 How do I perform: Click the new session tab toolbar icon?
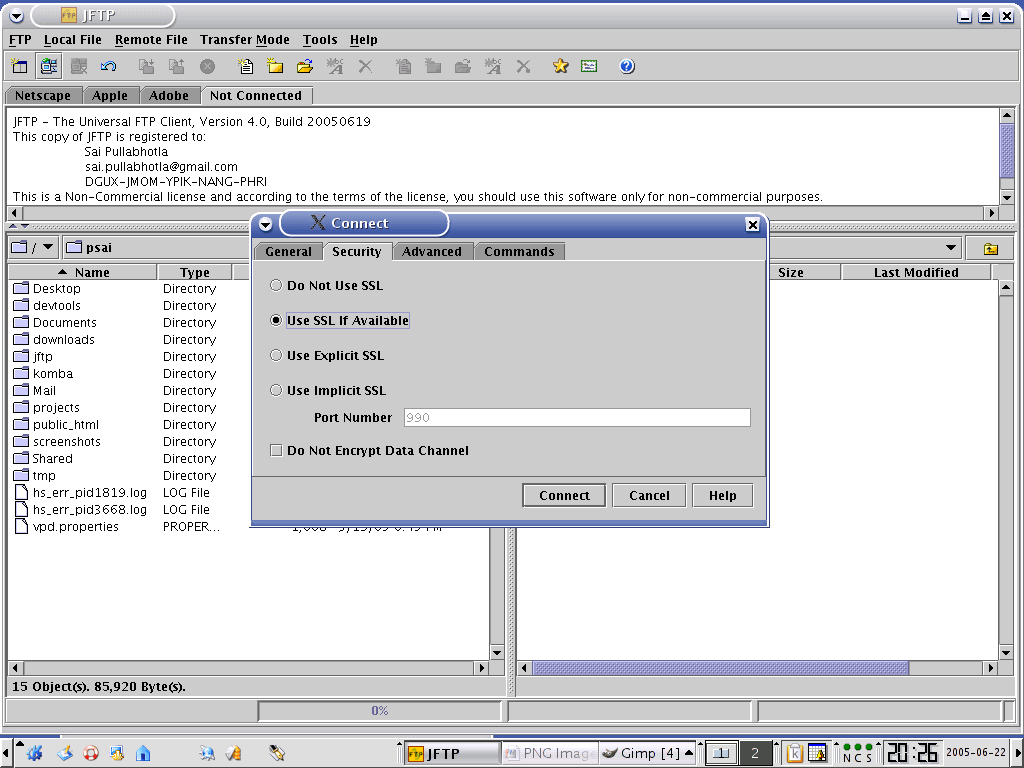pyautogui.click(x=20, y=66)
